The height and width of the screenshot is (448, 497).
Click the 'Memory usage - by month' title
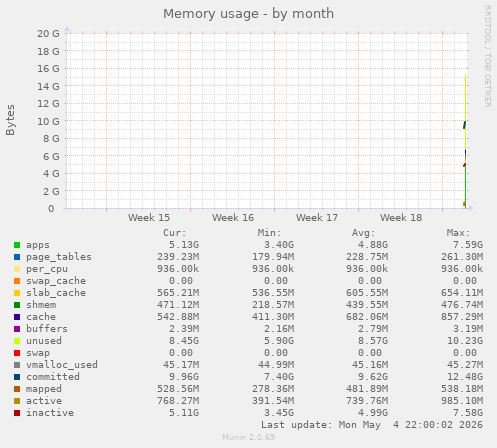(248, 14)
